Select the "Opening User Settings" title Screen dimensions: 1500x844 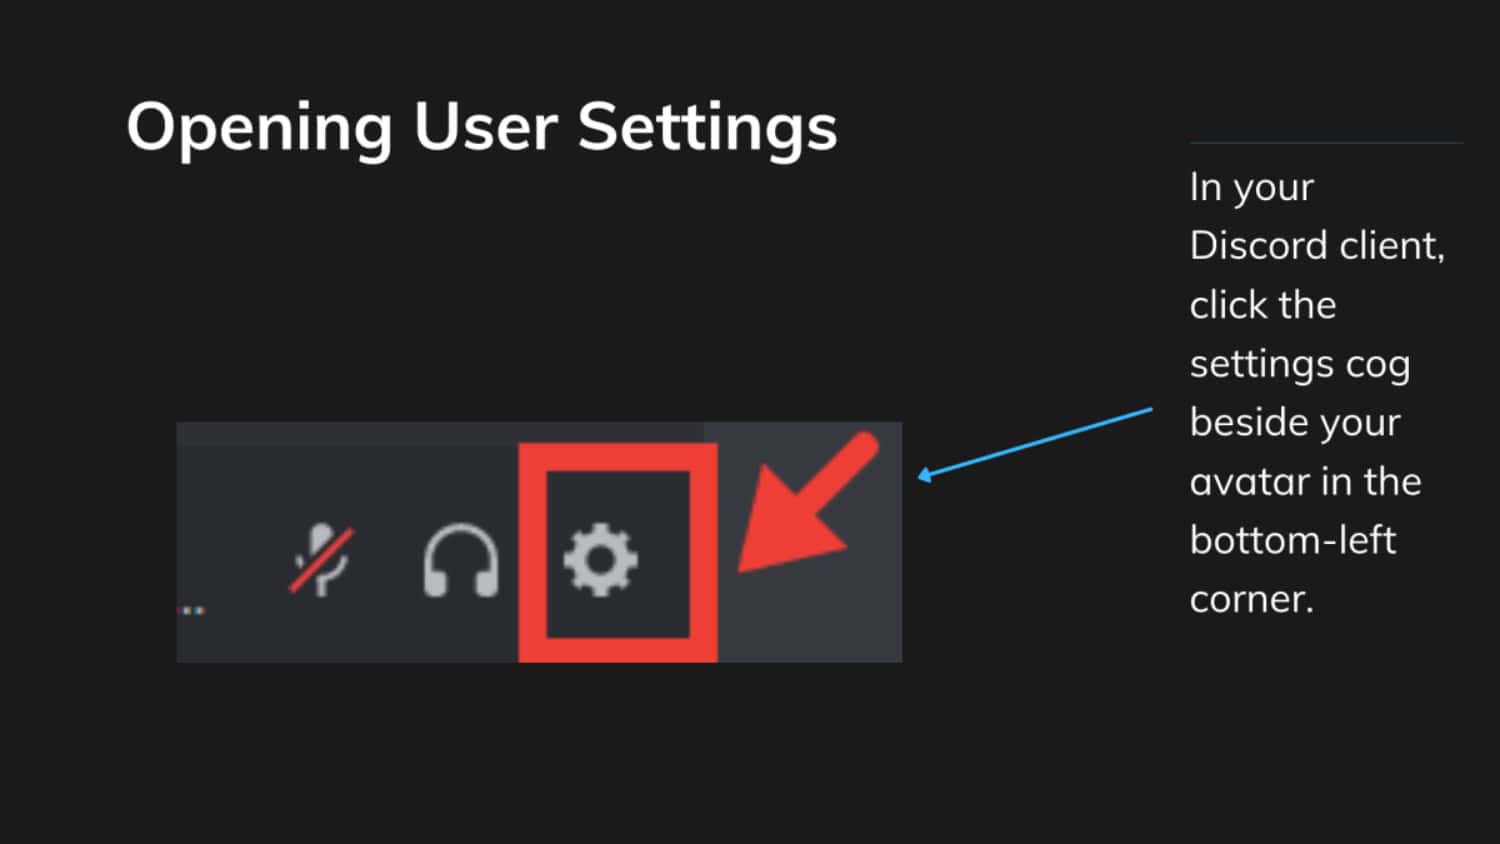(x=482, y=128)
